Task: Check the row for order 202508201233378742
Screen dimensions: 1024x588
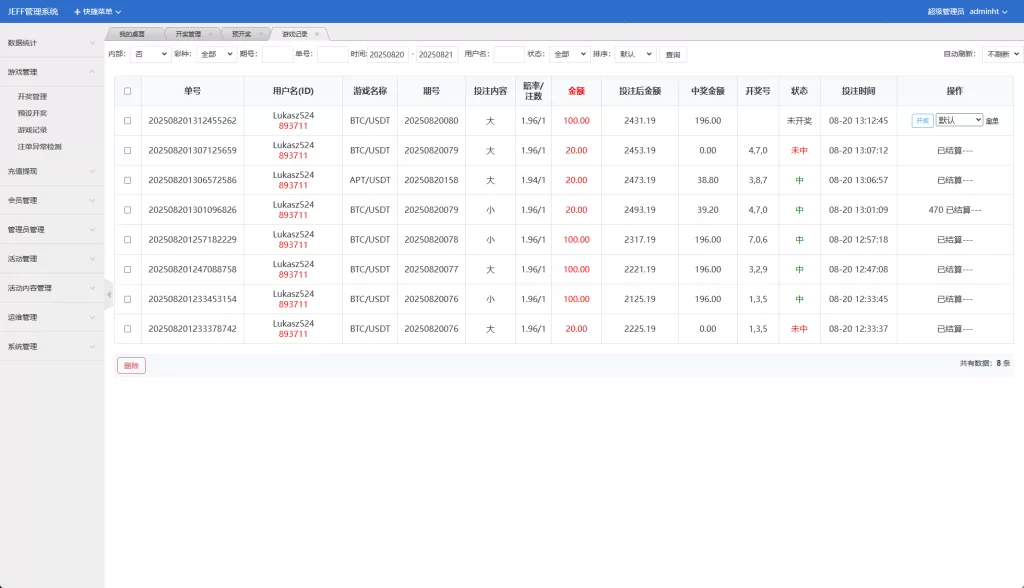Action: click(127, 329)
